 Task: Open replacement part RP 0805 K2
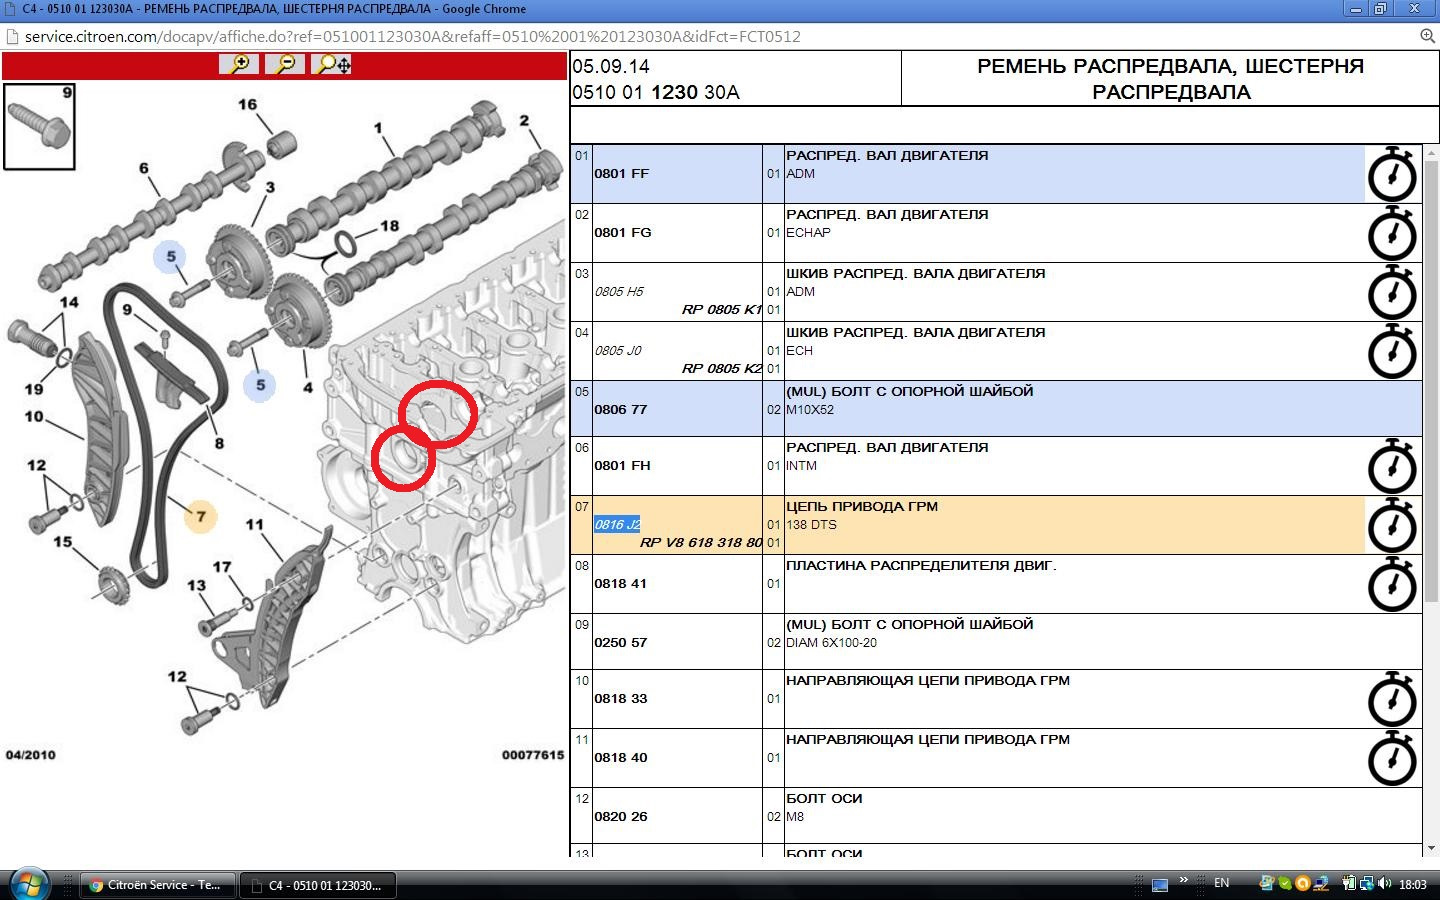[x=722, y=369]
